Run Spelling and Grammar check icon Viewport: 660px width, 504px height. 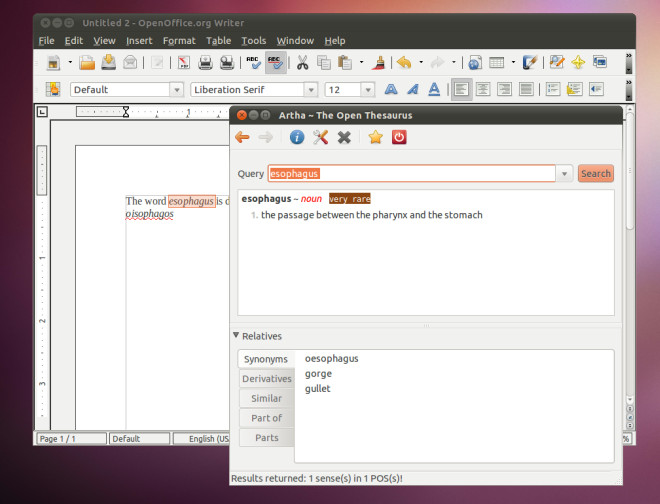[x=253, y=63]
